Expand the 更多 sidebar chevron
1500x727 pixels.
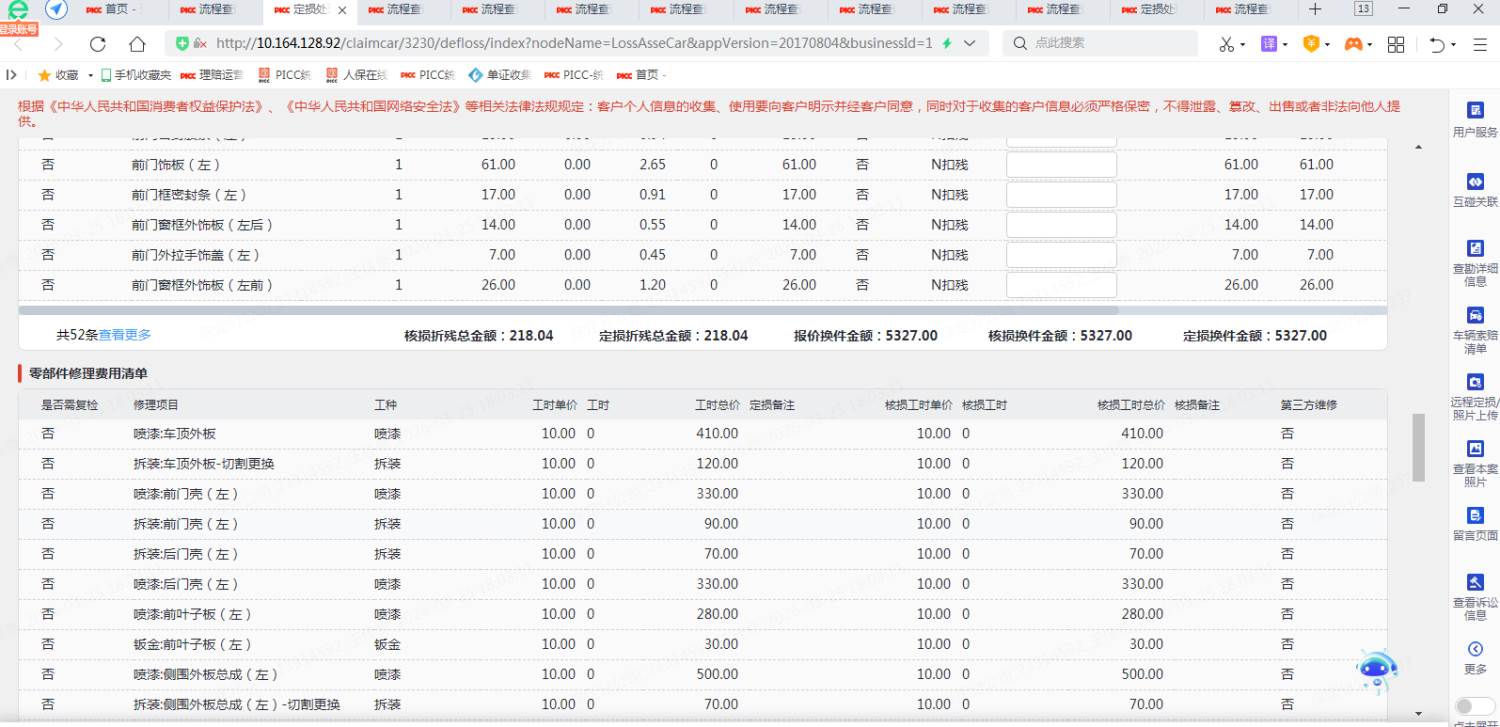click(x=1474, y=649)
